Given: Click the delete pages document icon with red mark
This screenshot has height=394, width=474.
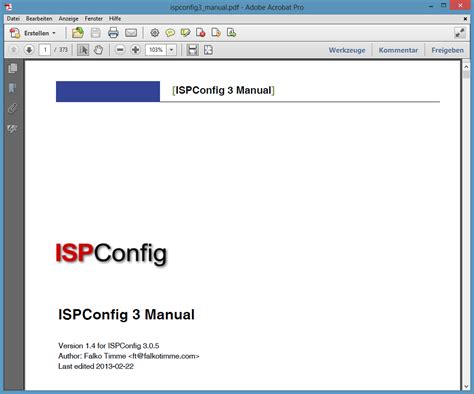Looking at the screenshot, I should tap(201, 33).
